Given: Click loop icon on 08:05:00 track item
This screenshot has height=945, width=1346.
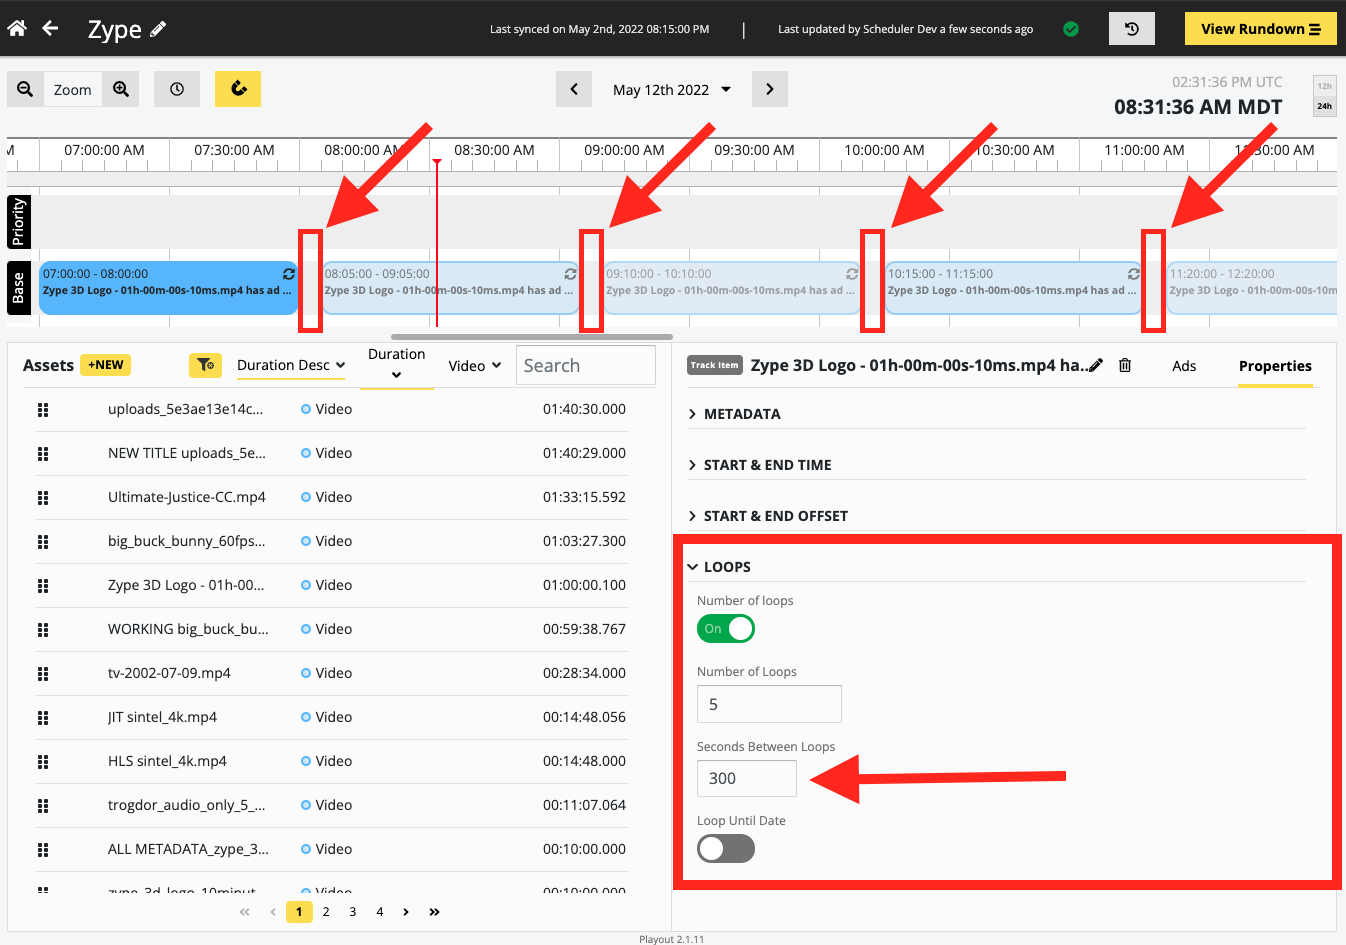Looking at the screenshot, I should tap(570, 273).
